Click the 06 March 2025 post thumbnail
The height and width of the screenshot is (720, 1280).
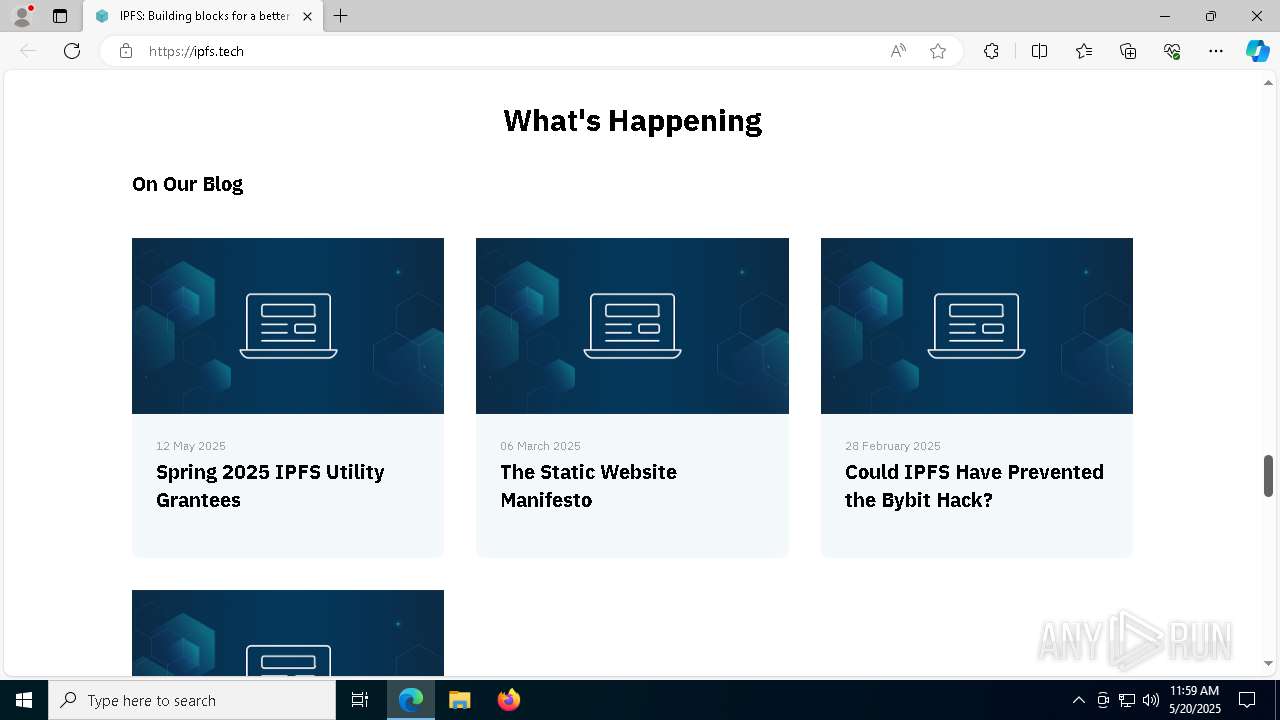[x=632, y=326]
